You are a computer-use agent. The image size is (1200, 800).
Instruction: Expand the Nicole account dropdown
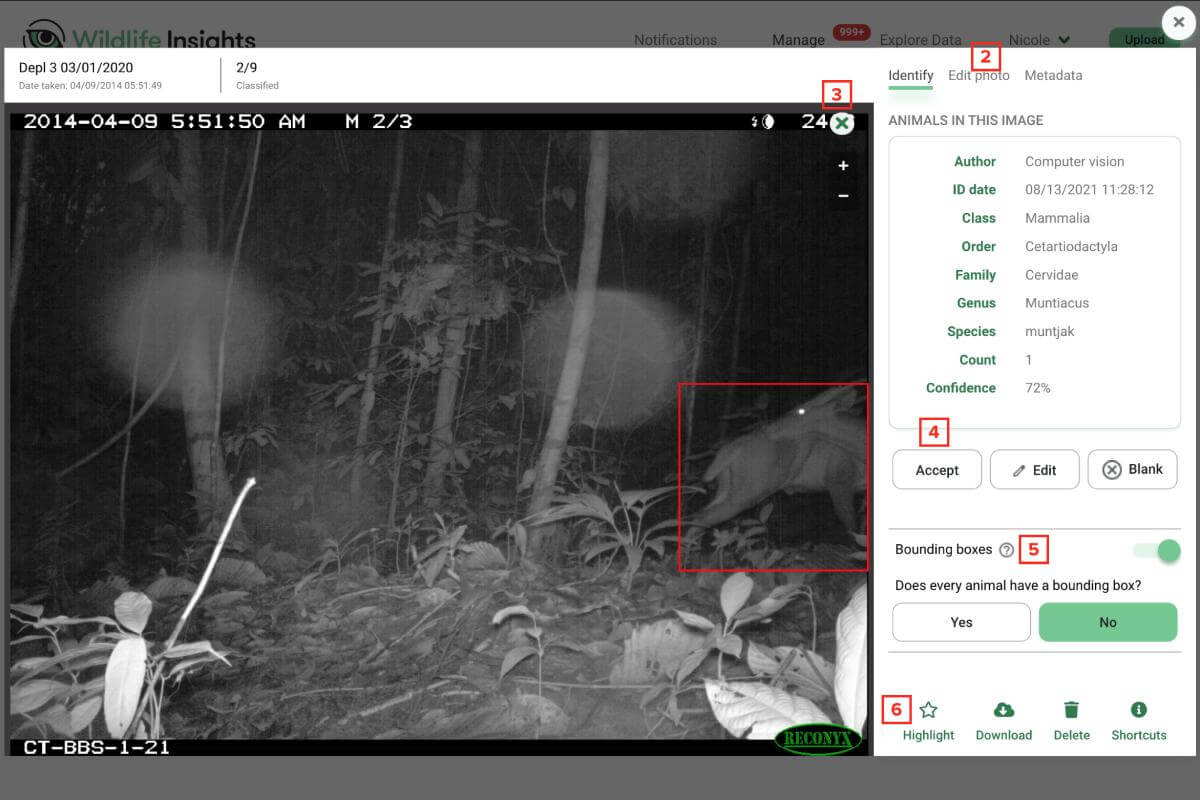pos(1039,40)
